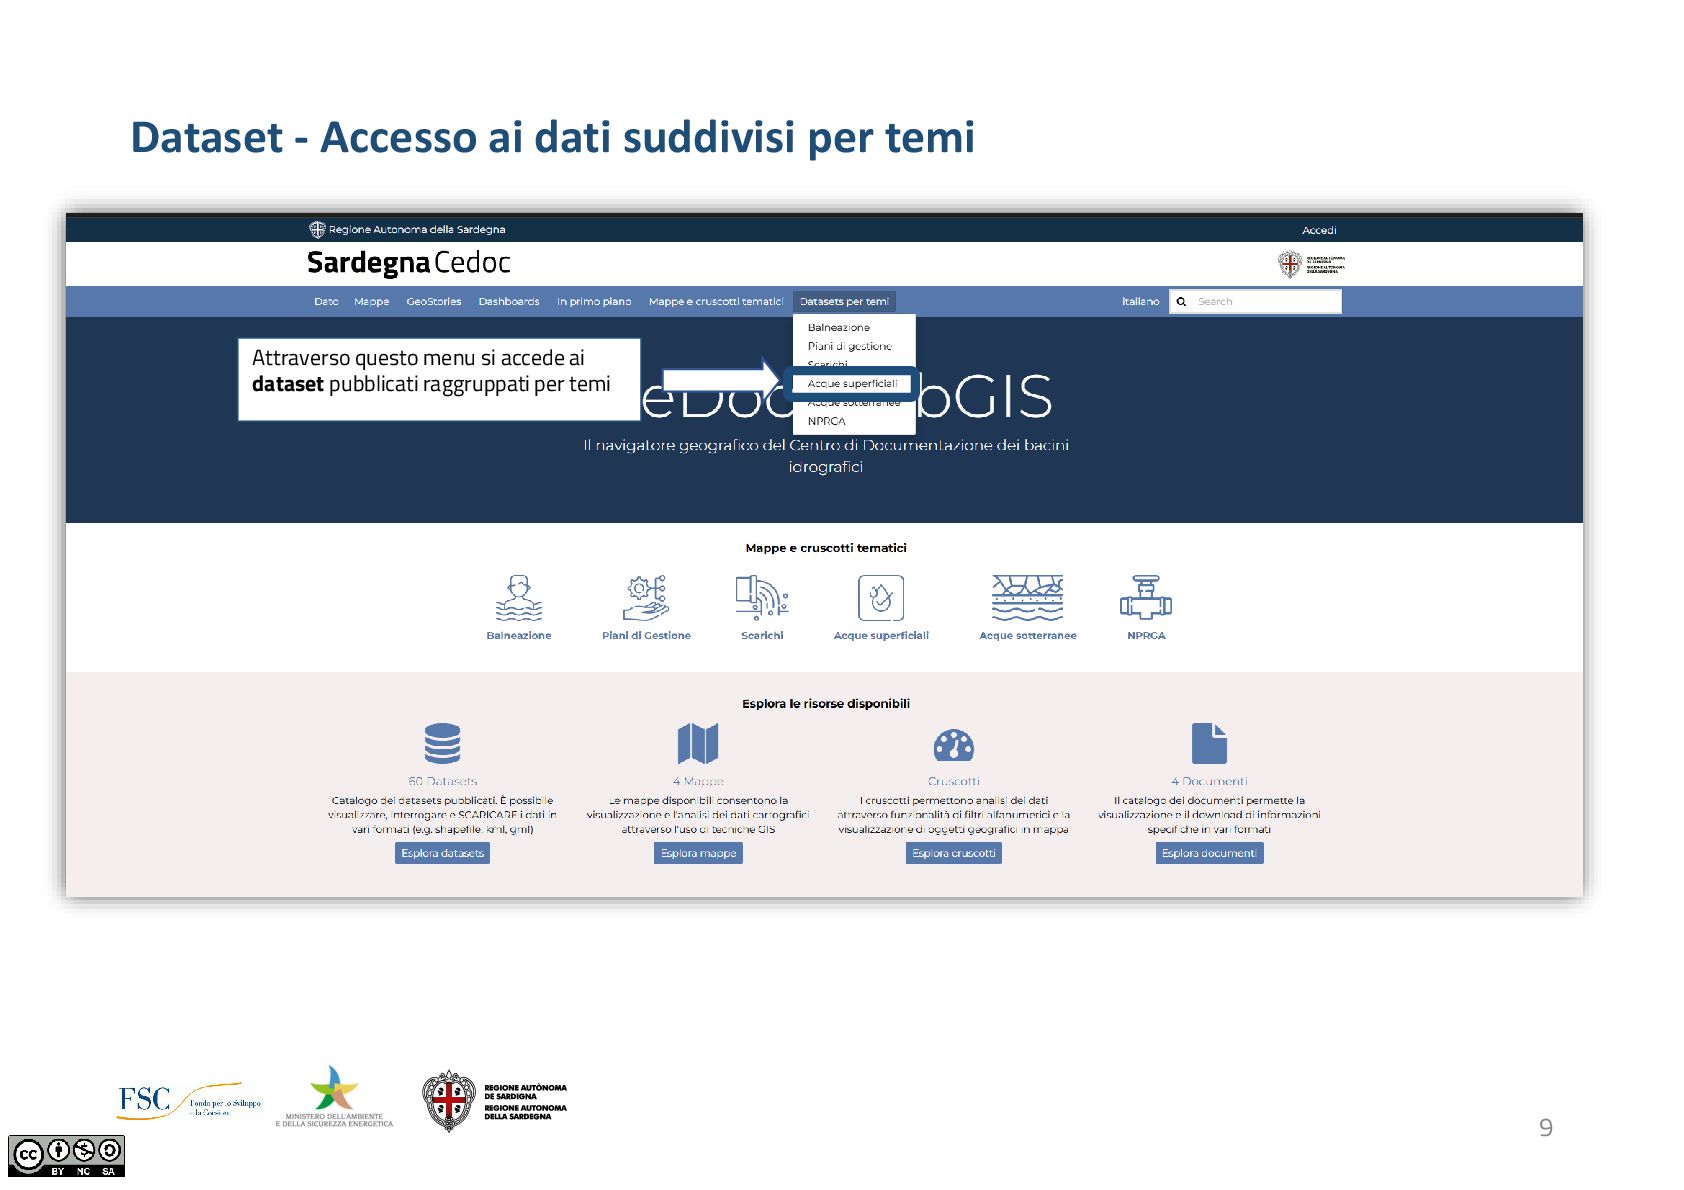Screen dimensions: 1684x1190
Task: Click the Creative Commons license badge
Action: coord(66,1156)
